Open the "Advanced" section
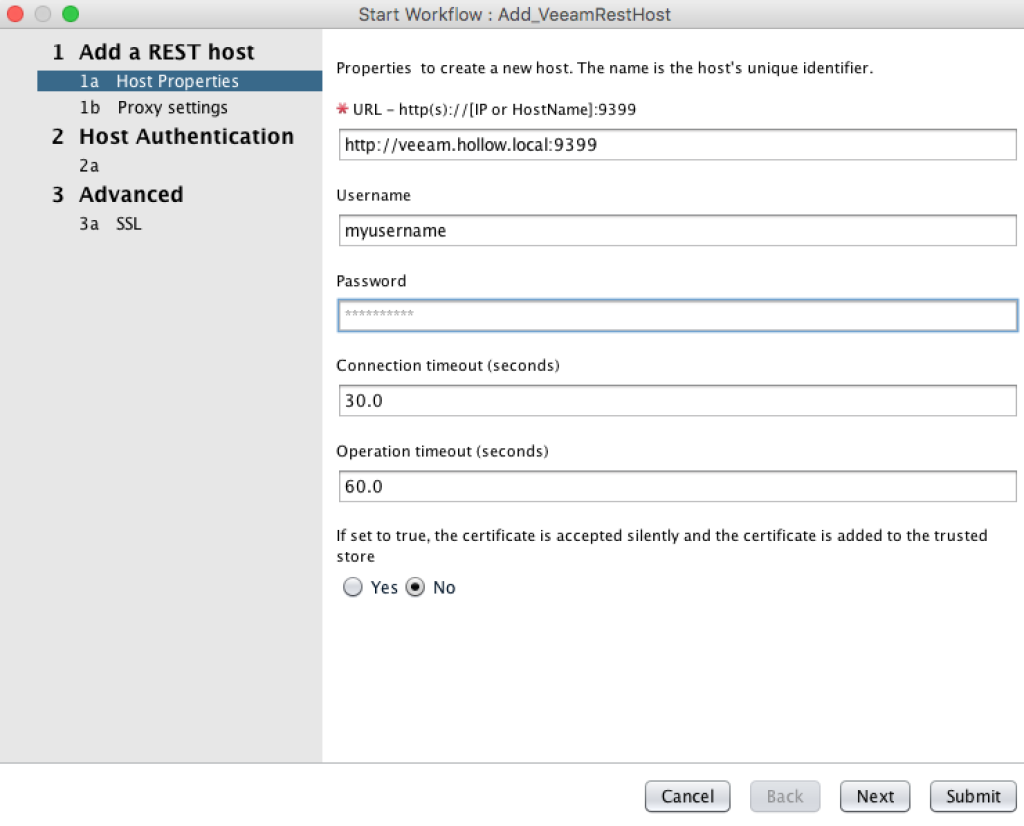 (130, 194)
